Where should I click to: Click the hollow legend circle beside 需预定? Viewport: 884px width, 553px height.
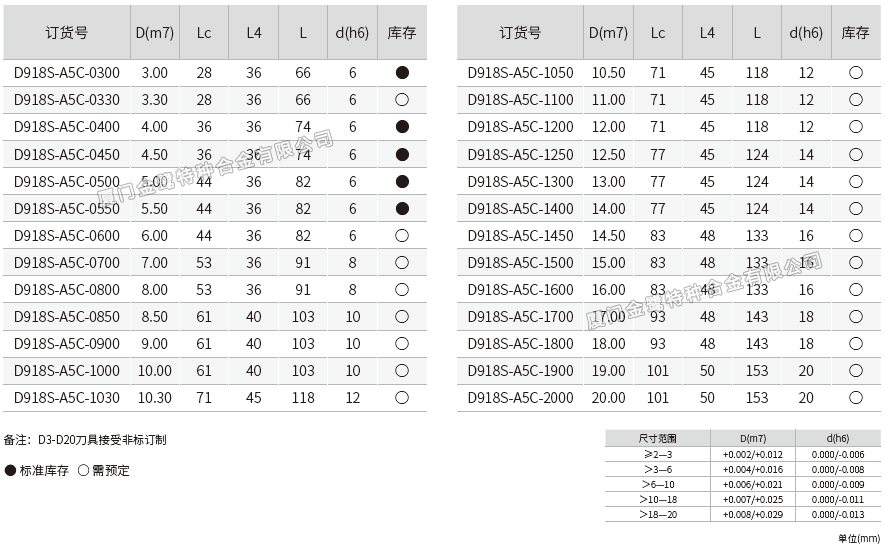point(83,470)
